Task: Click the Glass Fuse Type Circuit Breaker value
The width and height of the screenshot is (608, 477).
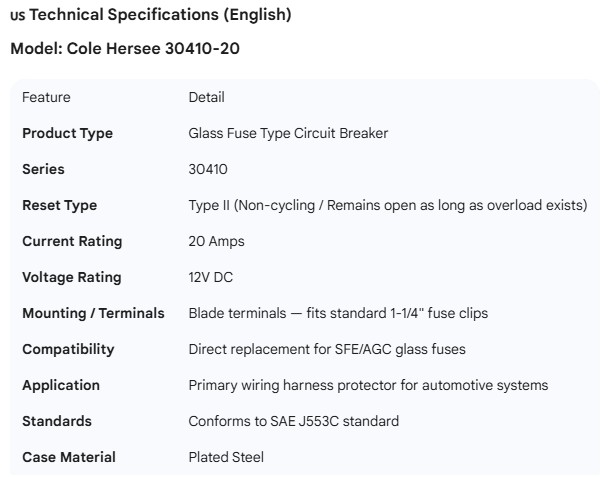Action: pos(288,133)
